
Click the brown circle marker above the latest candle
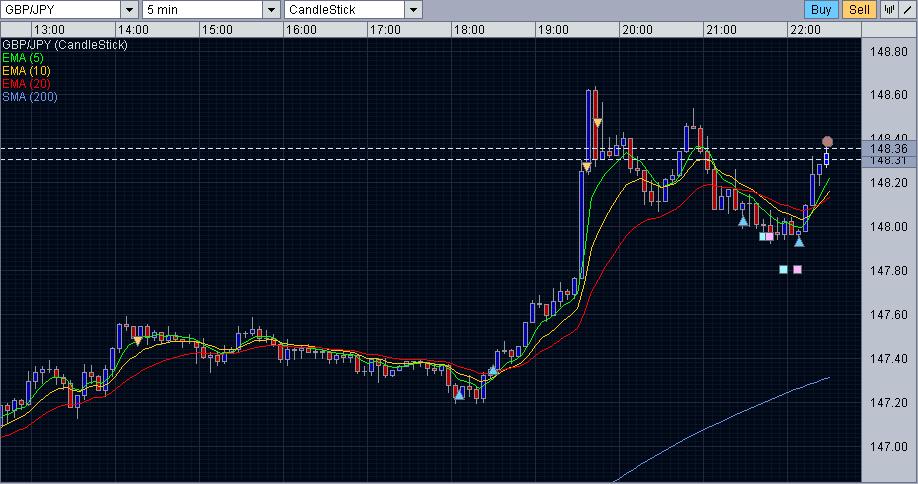827,141
